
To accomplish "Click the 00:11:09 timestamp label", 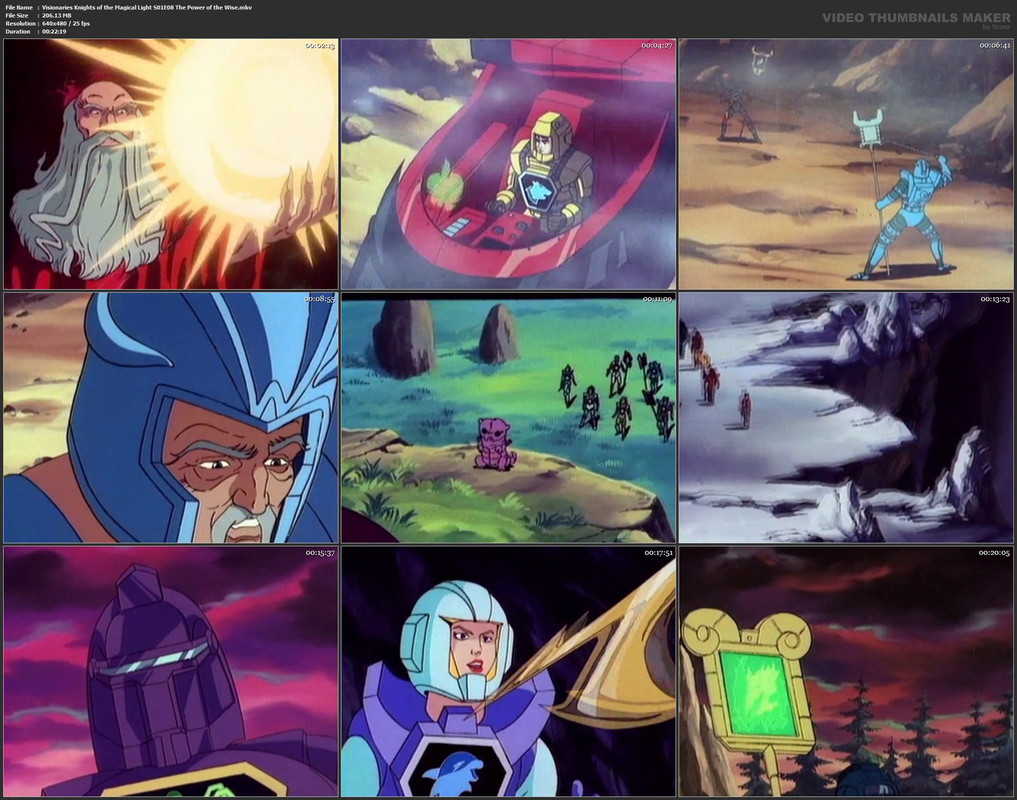I will [658, 299].
